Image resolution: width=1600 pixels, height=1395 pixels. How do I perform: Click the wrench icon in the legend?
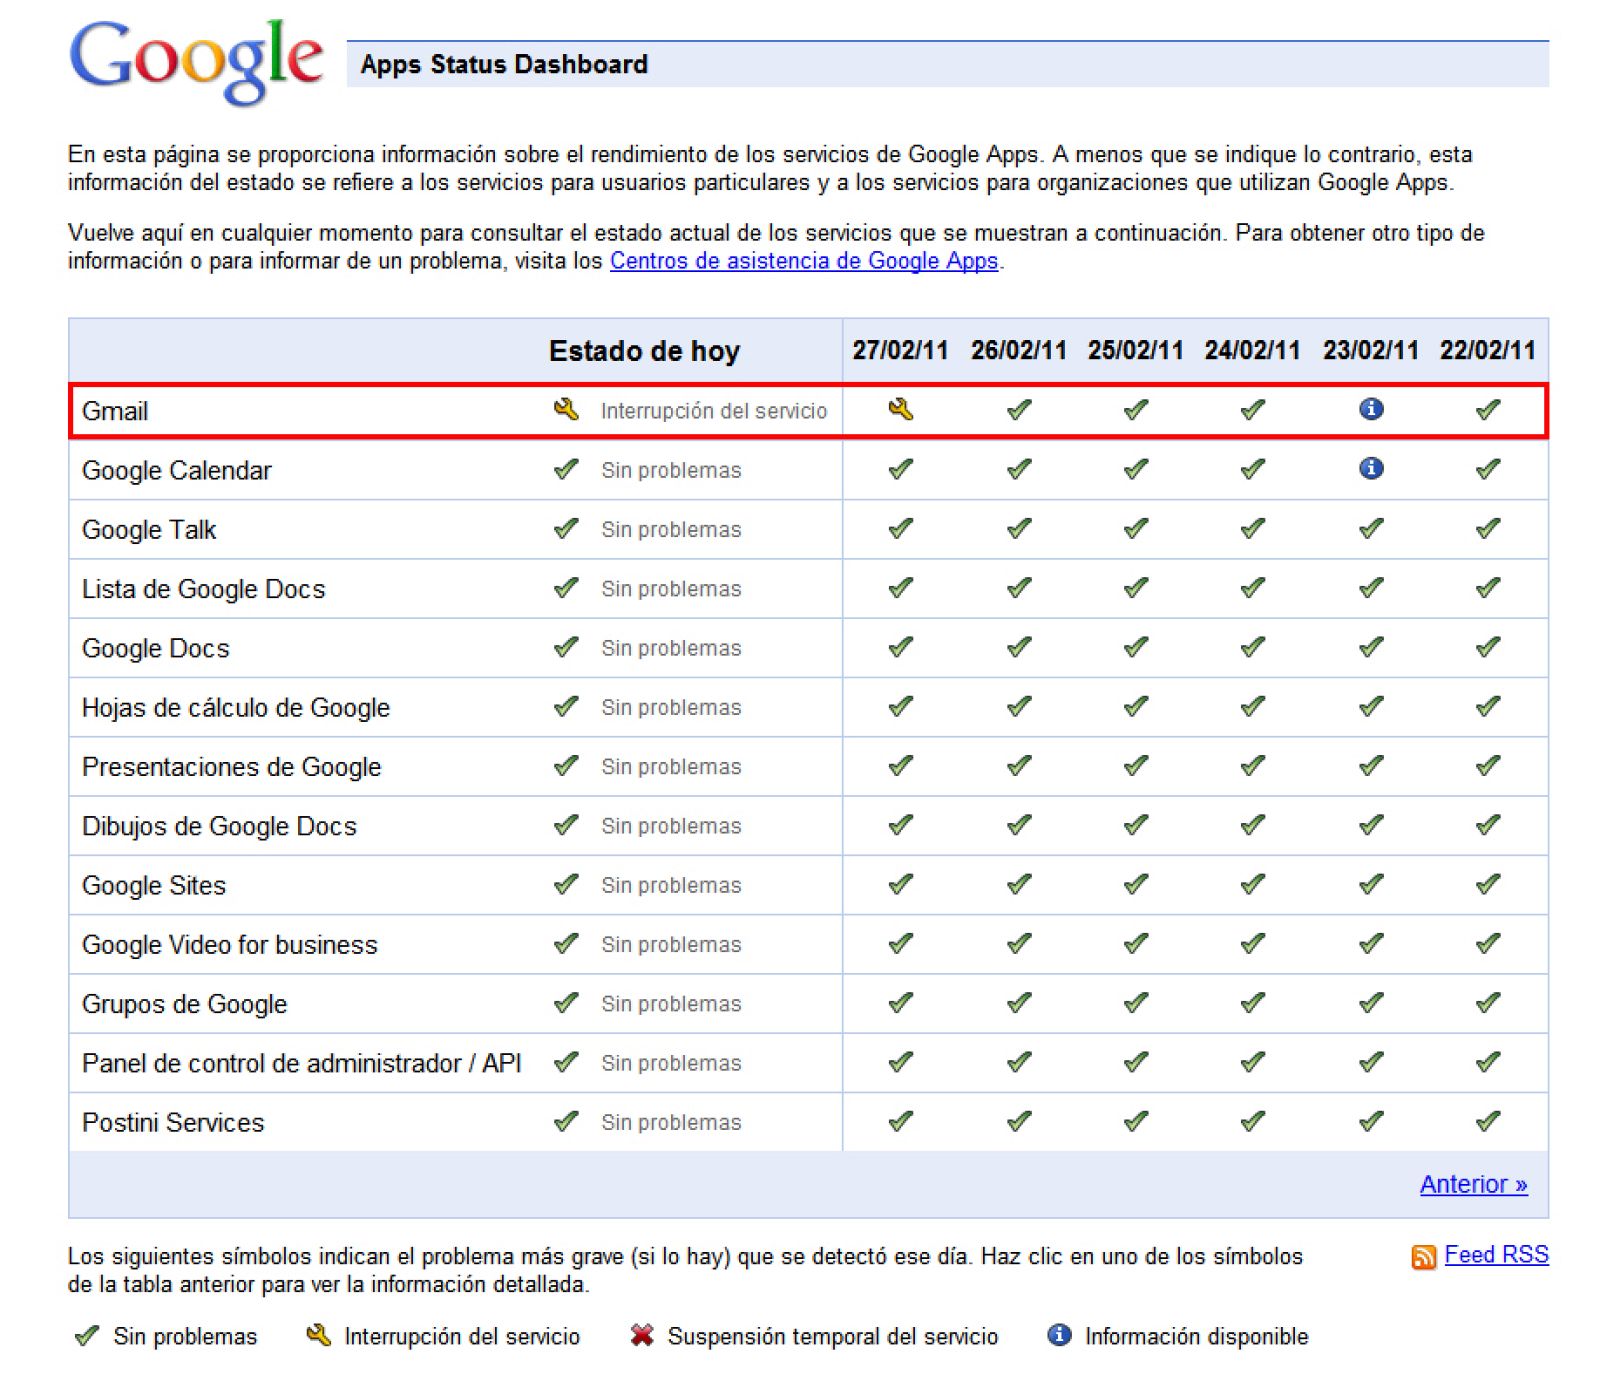coord(318,1335)
